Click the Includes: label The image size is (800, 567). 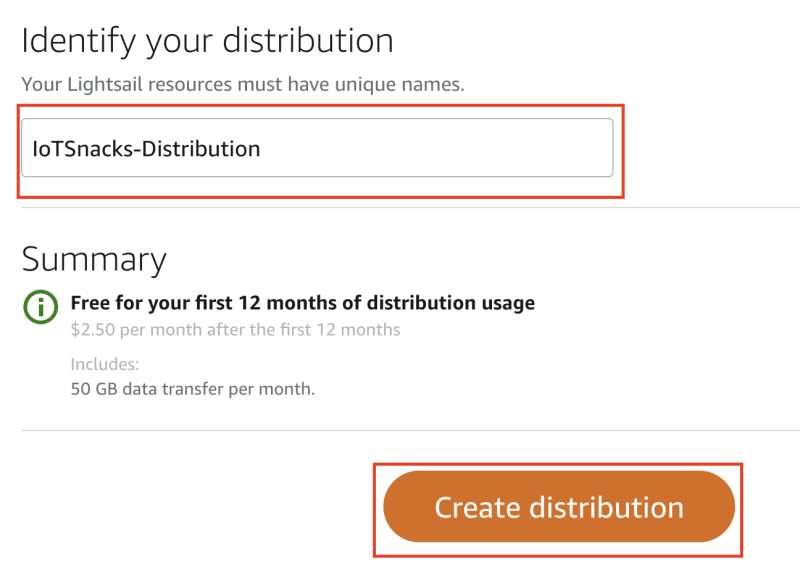105,364
